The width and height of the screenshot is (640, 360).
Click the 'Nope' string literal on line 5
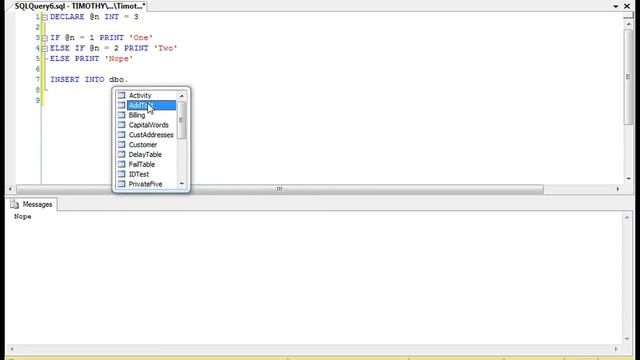[x=119, y=59]
